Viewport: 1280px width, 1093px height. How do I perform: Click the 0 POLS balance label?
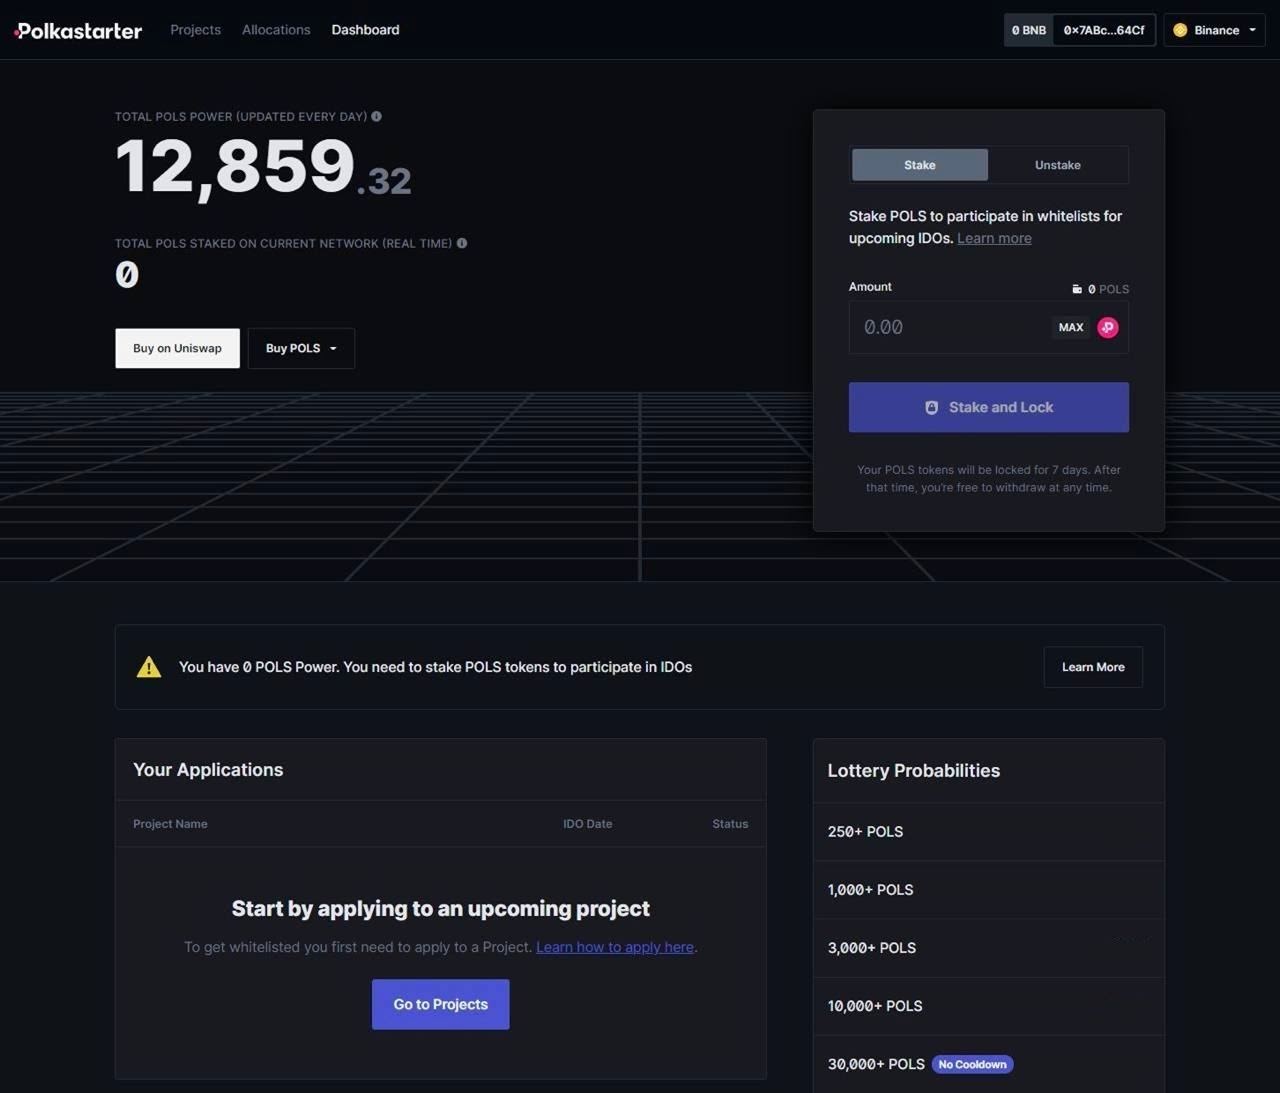[1108, 289]
